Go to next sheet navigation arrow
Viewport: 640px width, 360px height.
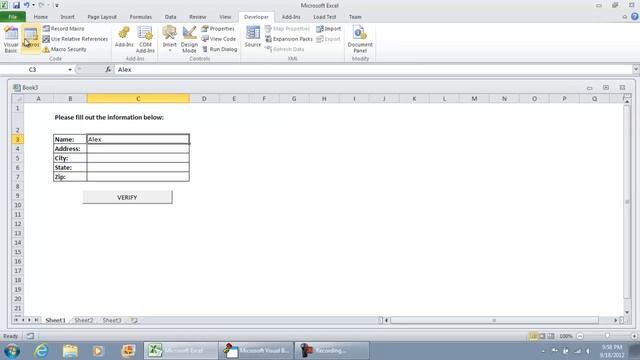coord(29,320)
